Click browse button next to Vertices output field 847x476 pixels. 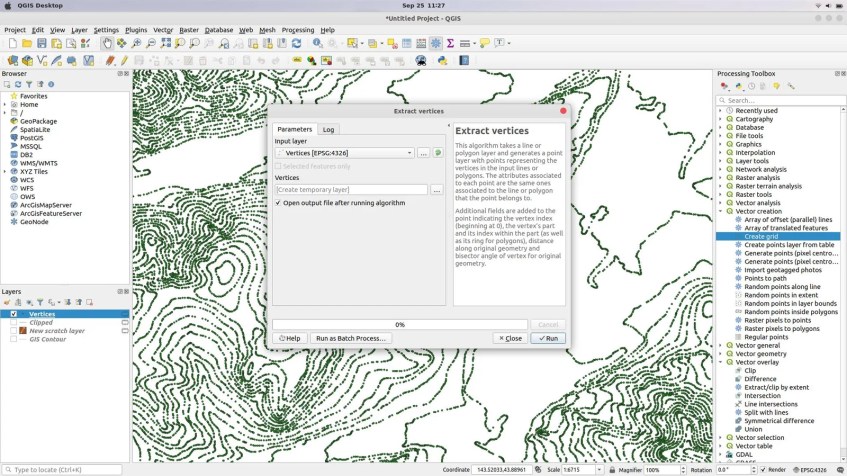click(x=436, y=190)
